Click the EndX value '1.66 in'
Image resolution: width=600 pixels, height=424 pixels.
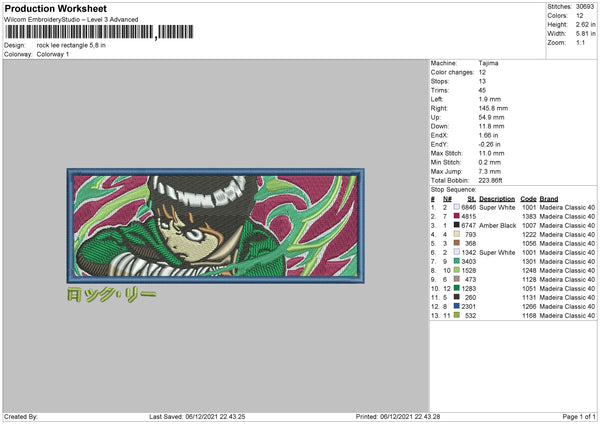(488, 135)
